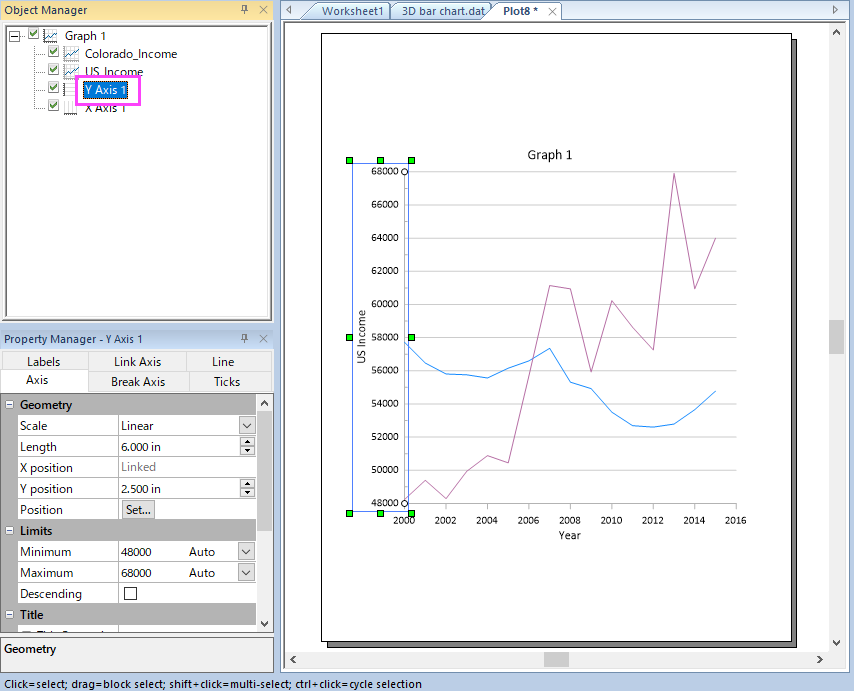This screenshot has width=854, height=691.
Task: Click the Property Manager scroll down arrow
Action: pyautogui.click(x=265, y=624)
